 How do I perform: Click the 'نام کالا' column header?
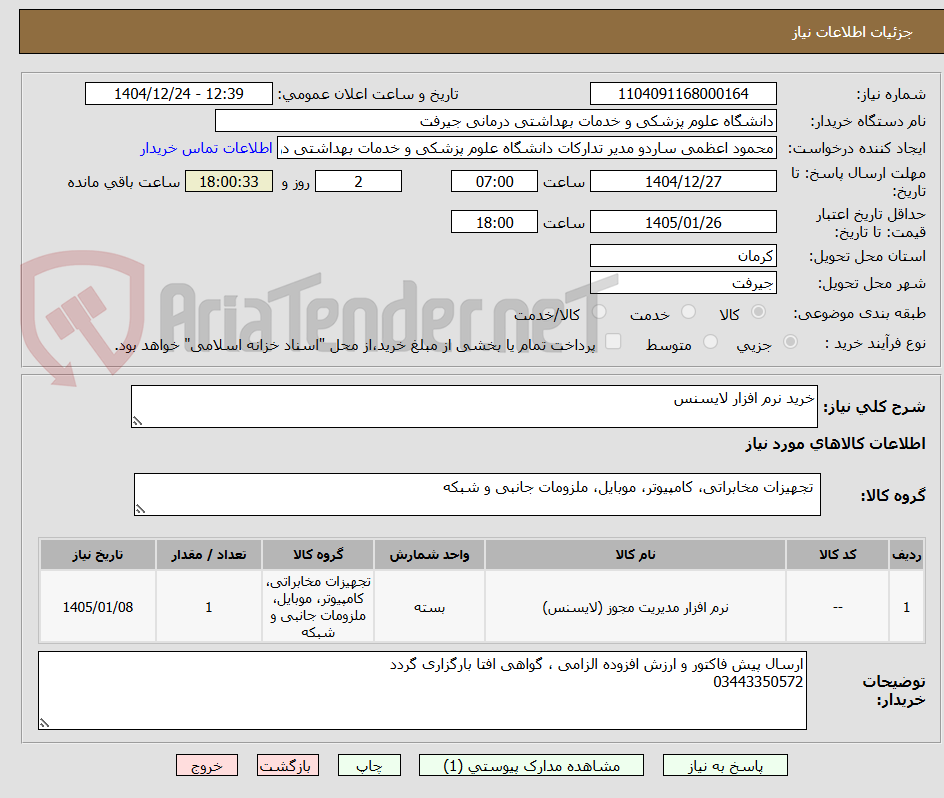[x=635, y=555]
